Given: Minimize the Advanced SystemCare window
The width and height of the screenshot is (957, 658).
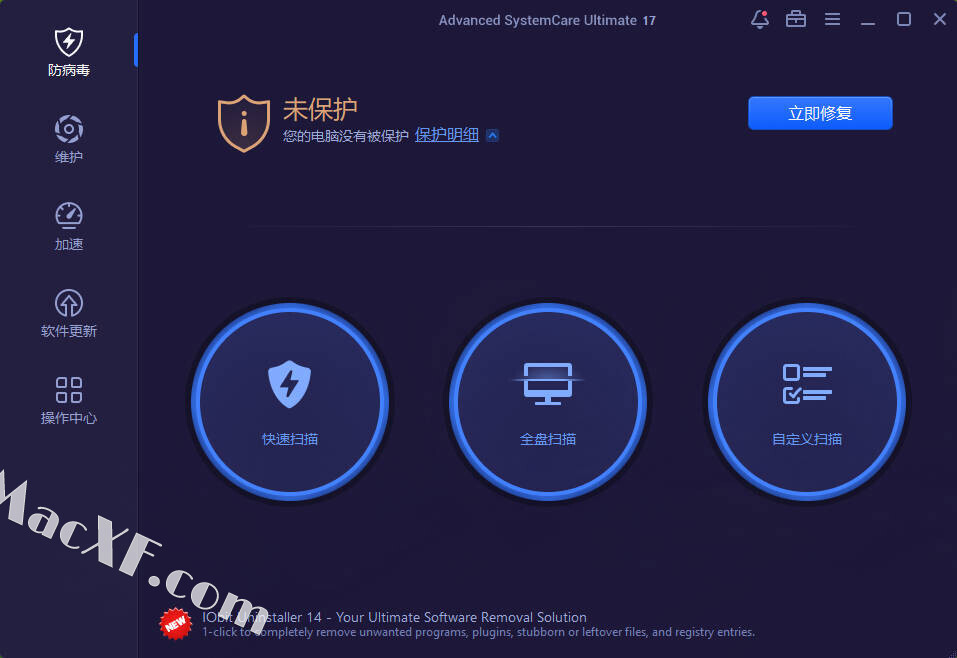Looking at the screenshot, I should [x=868, y=19].
